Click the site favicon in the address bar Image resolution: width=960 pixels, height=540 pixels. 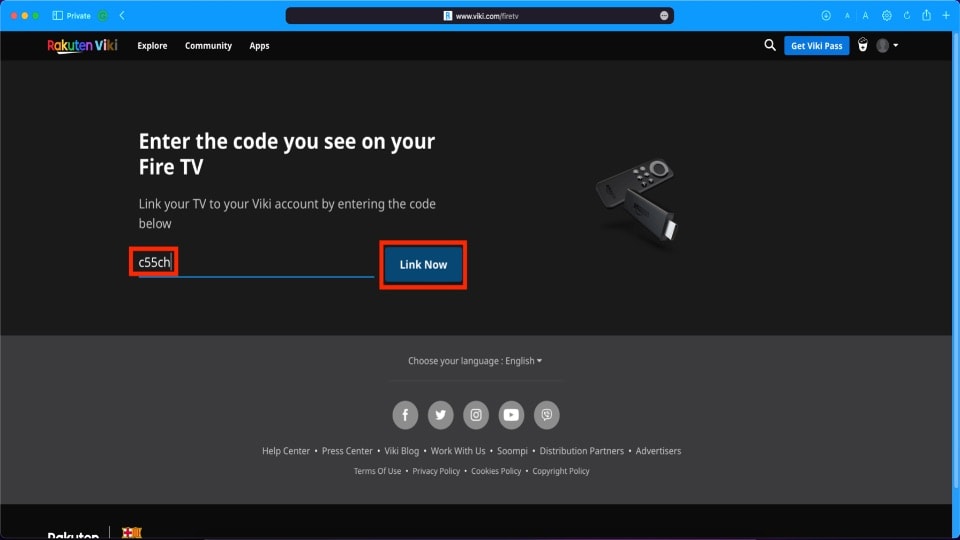(x=448, y=16)
